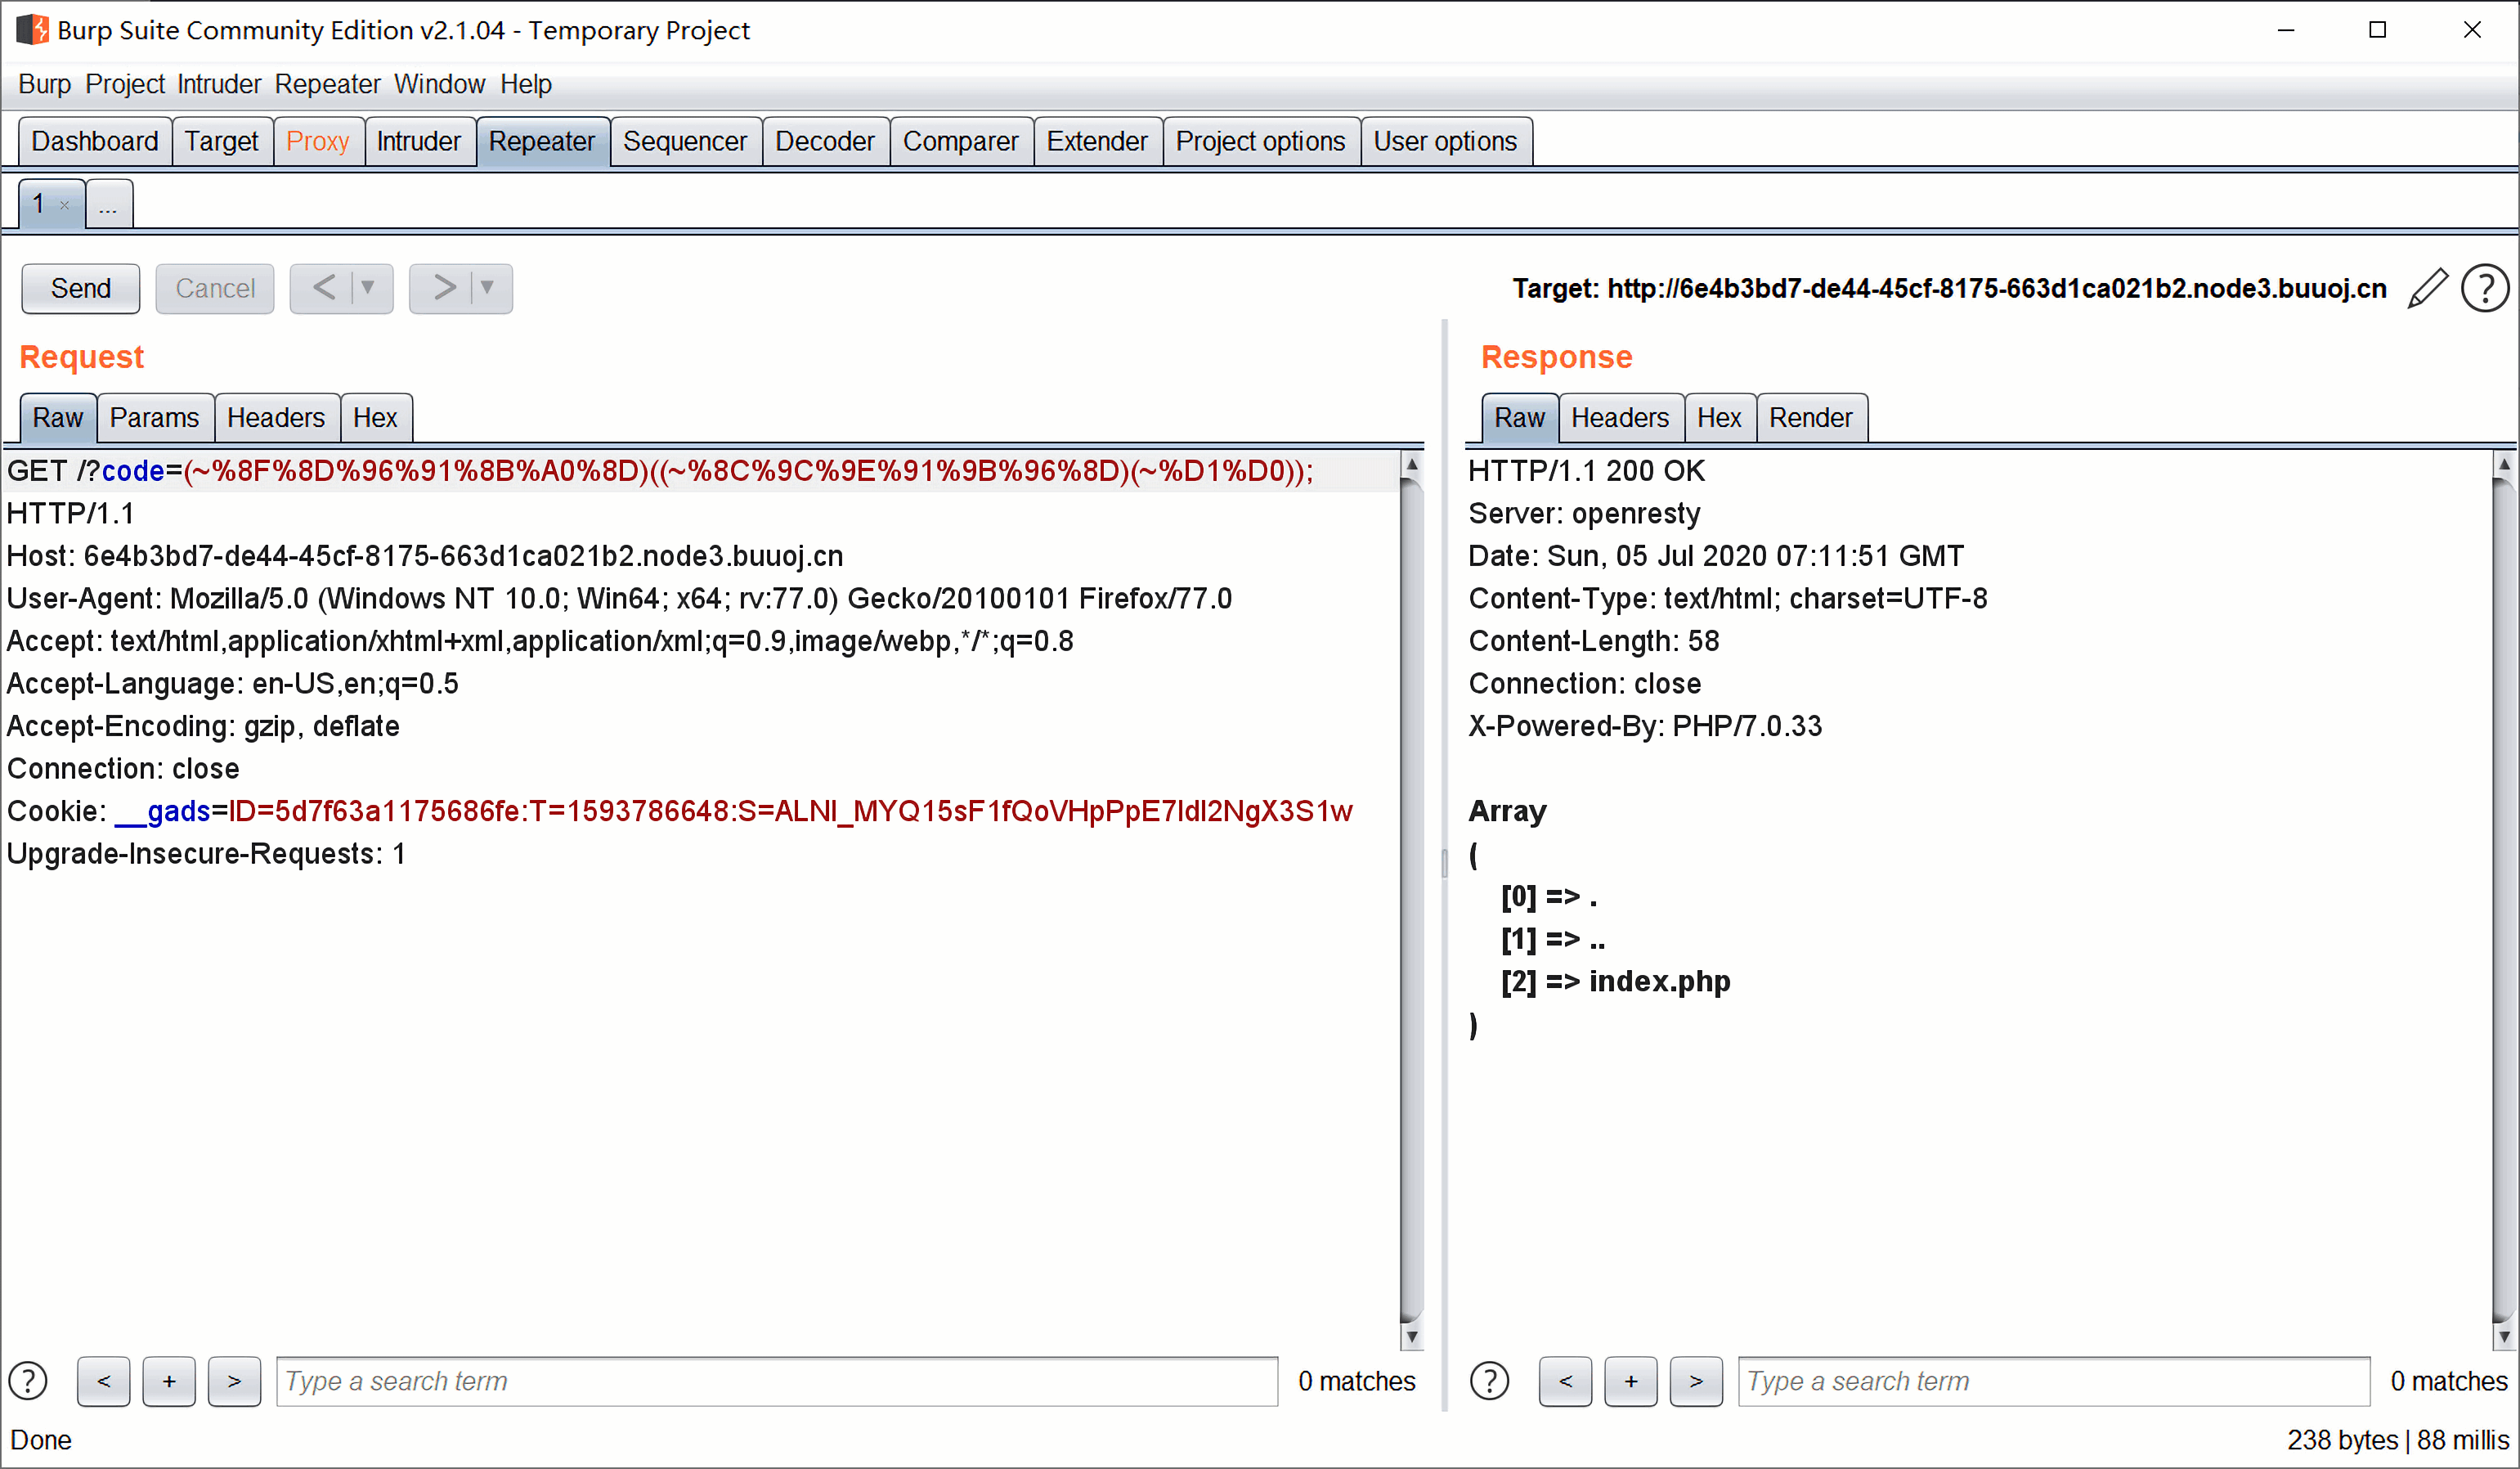This screenshot has width=2520, height=1469.
Task: Click the response navigation left arrow
Action: tap(1561, 1380)
